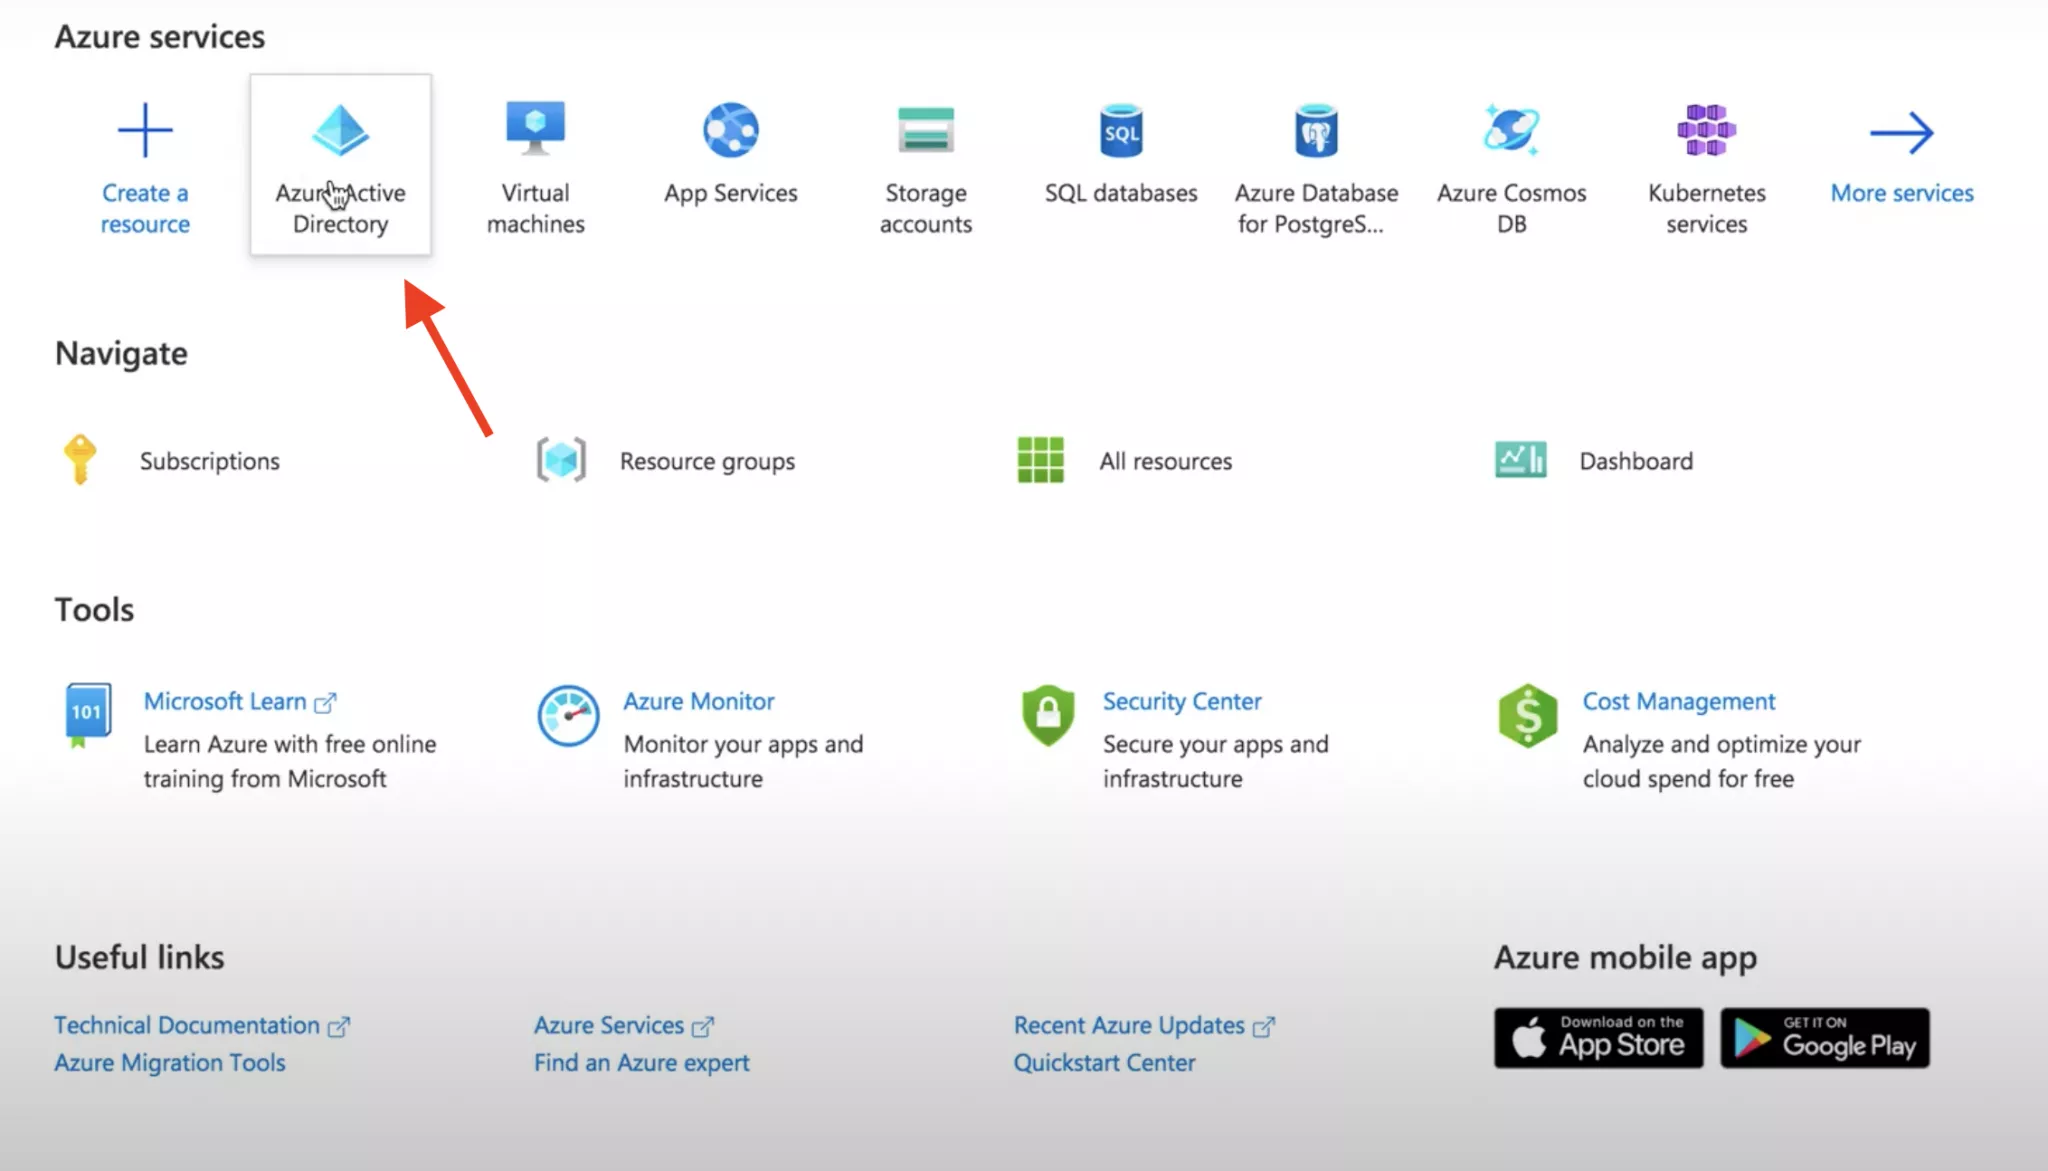Select the Azure Active Directory label

pos(340,208)
